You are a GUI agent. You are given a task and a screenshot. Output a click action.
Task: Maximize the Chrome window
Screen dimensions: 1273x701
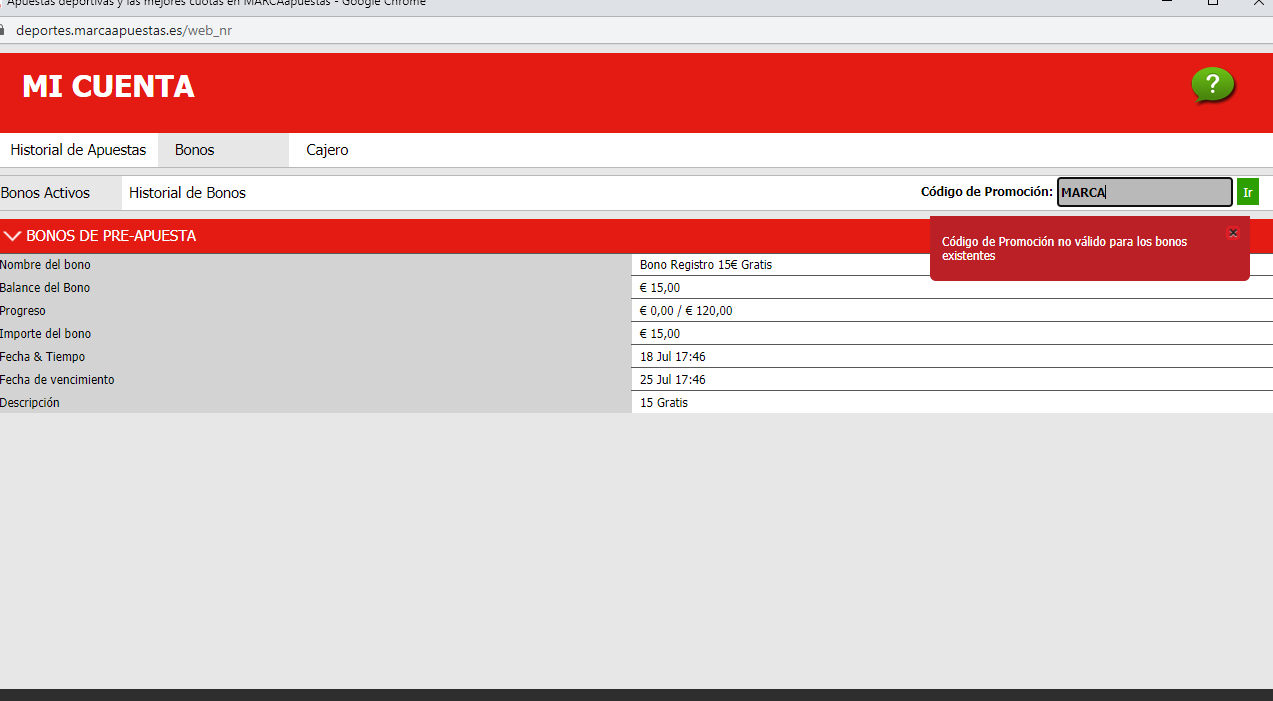coord(1213,3)
